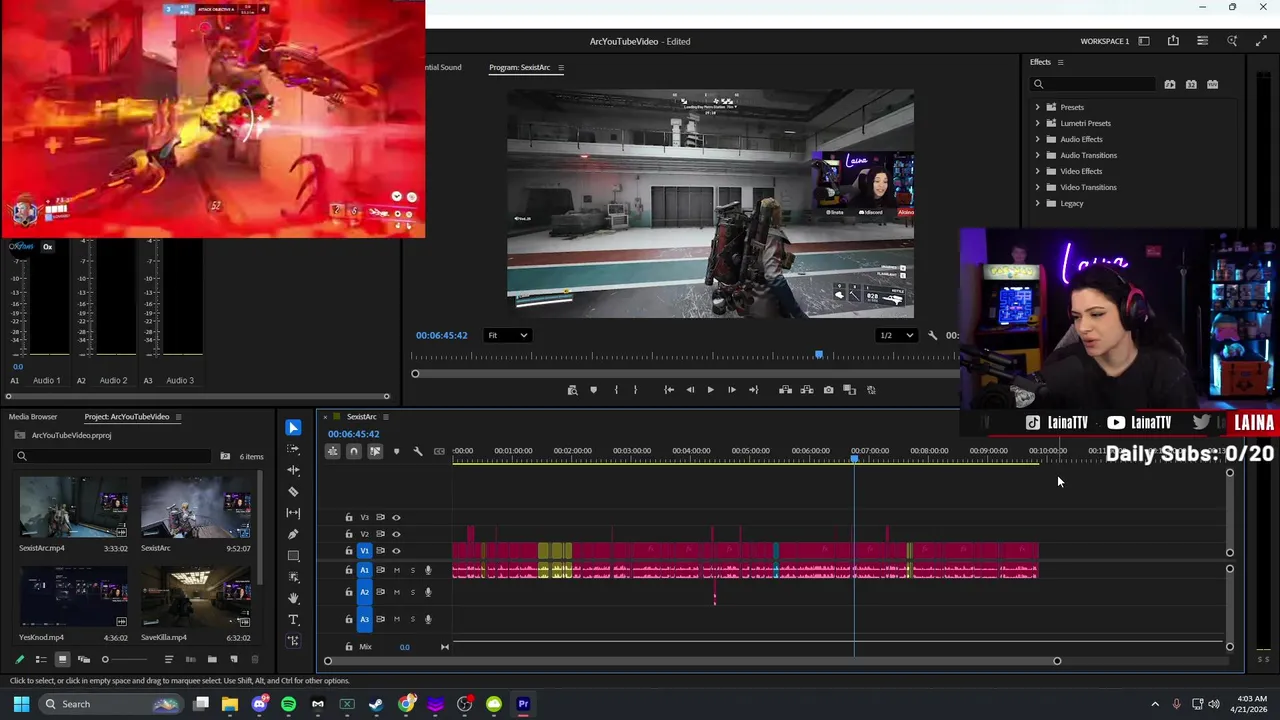
Task: Open Discord from the taskbar
Action: pos(259,704)
